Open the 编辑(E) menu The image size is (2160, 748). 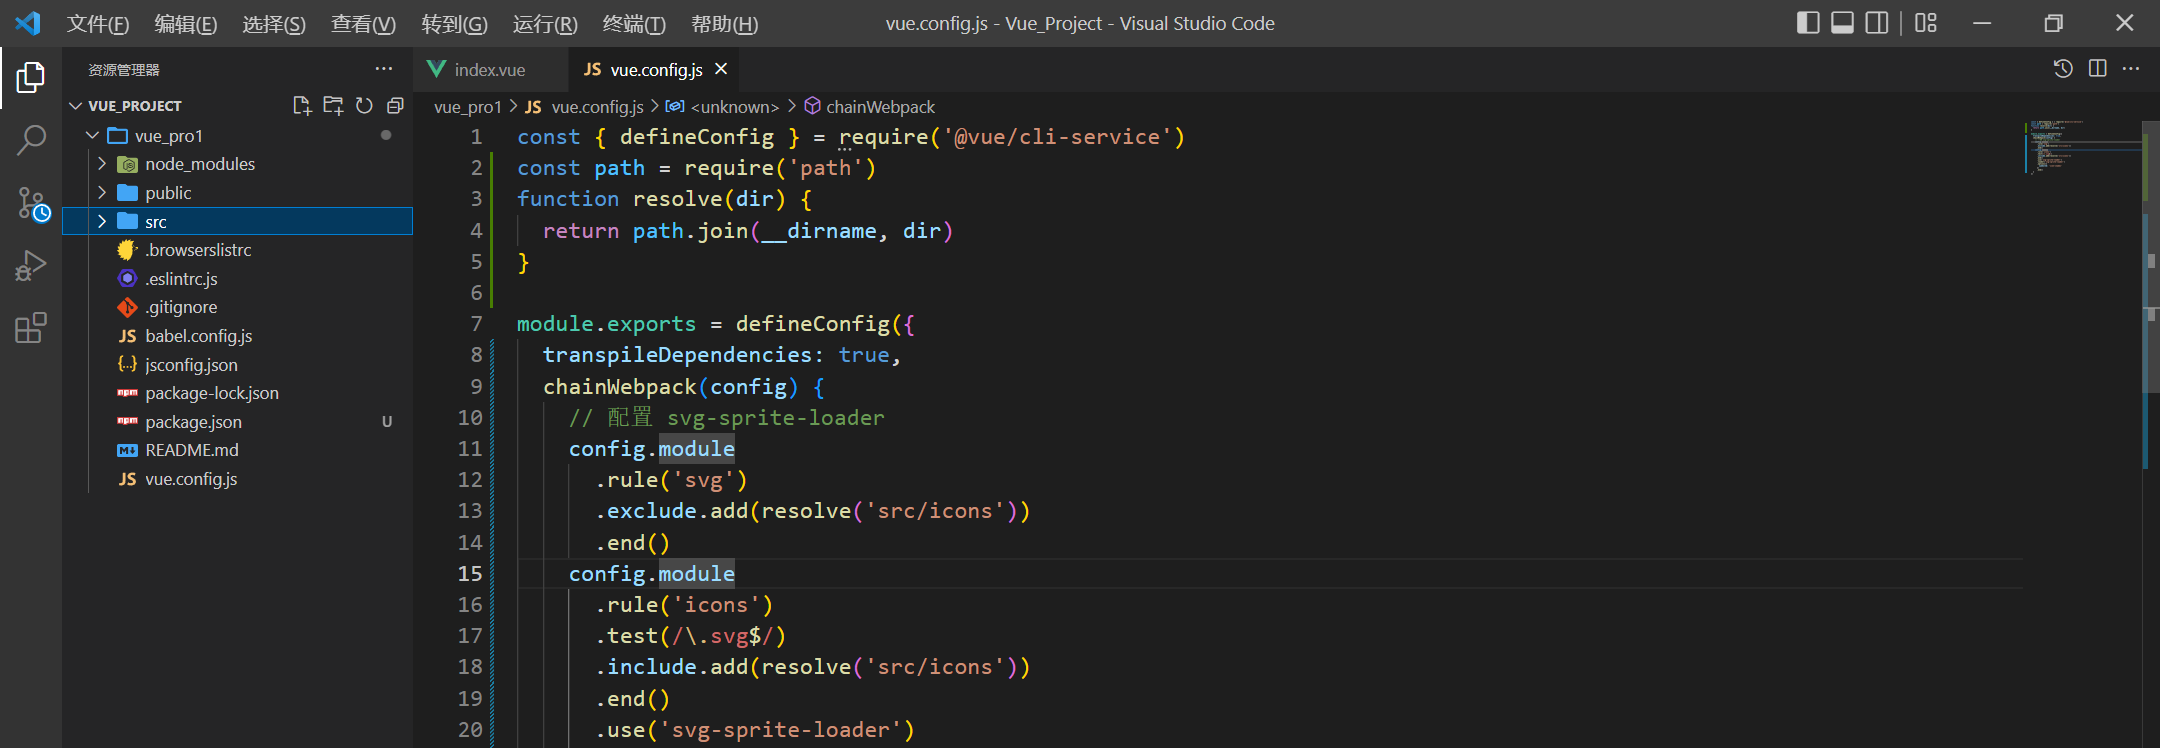point(186,24)
